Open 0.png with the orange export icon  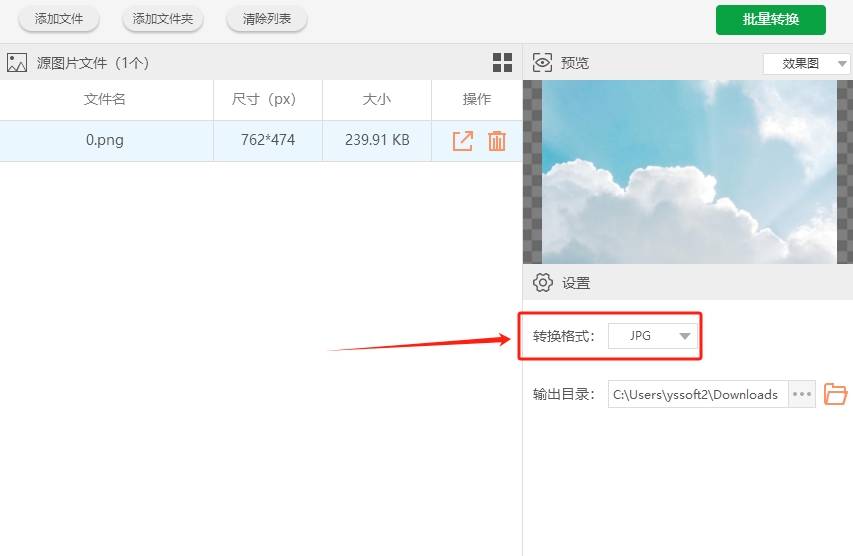462,141
